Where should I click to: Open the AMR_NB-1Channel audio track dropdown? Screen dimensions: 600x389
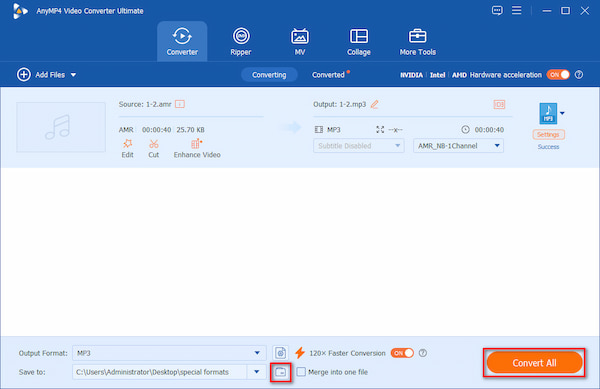458,146
